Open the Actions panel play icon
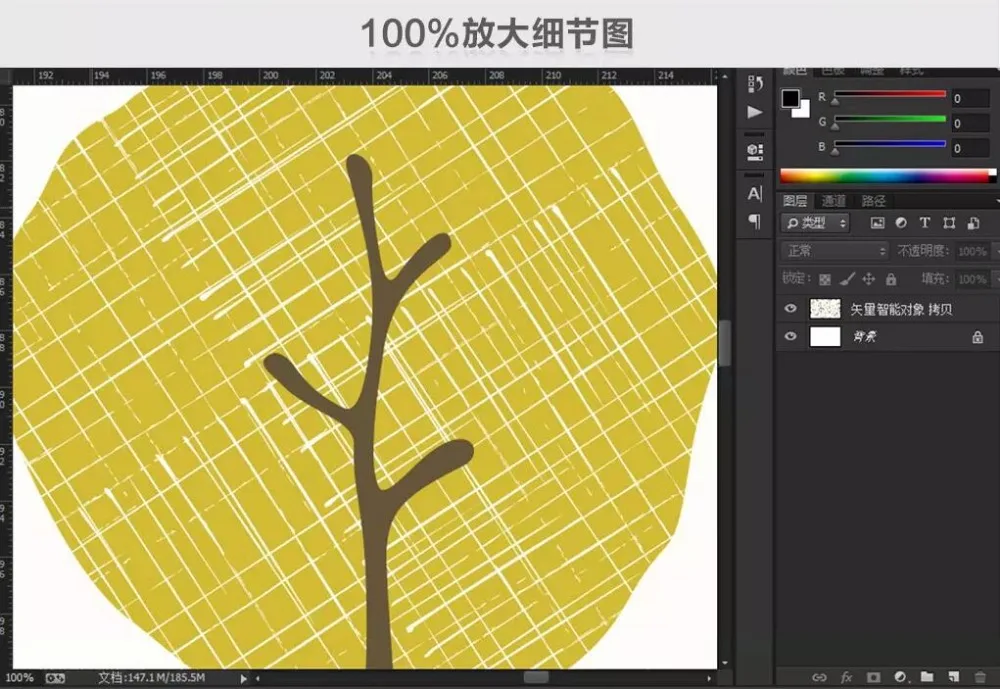 [x=755, y=112]
